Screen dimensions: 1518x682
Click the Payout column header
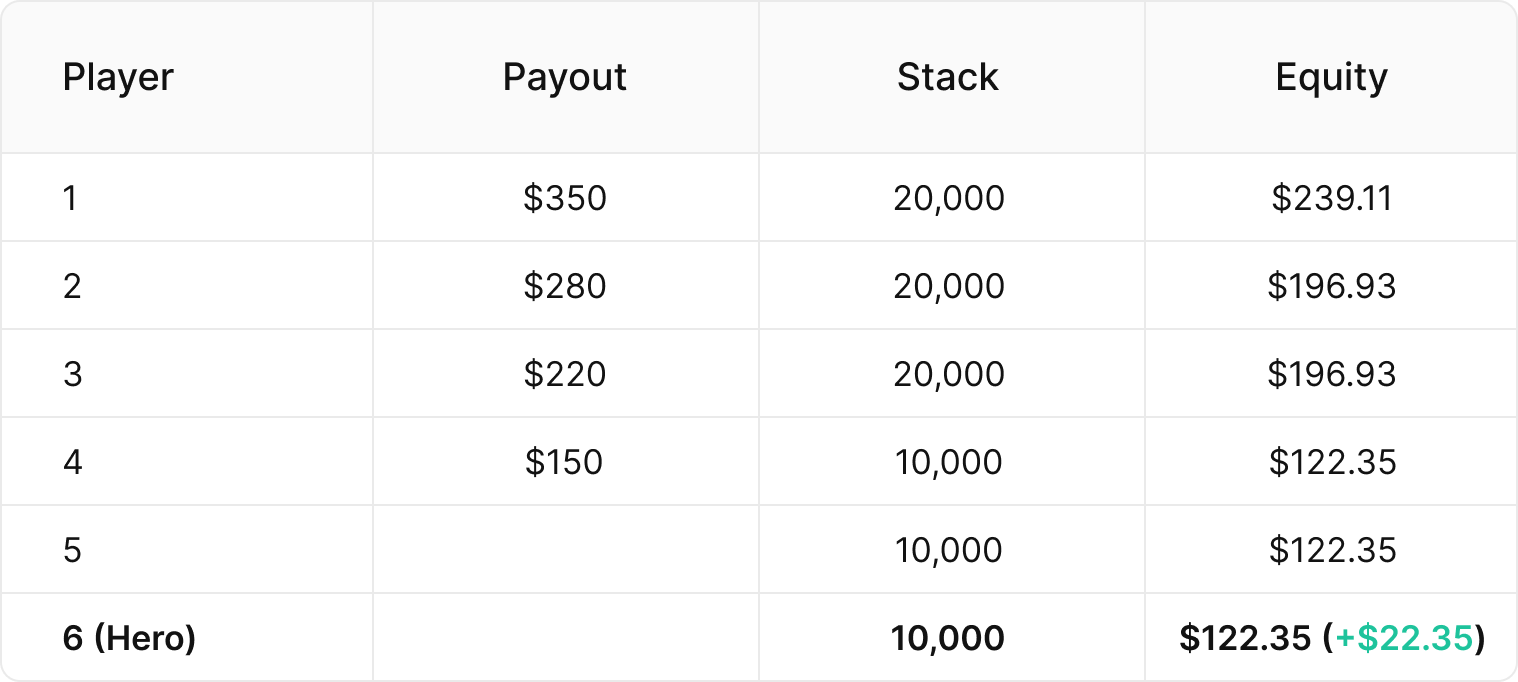[565, 77]
